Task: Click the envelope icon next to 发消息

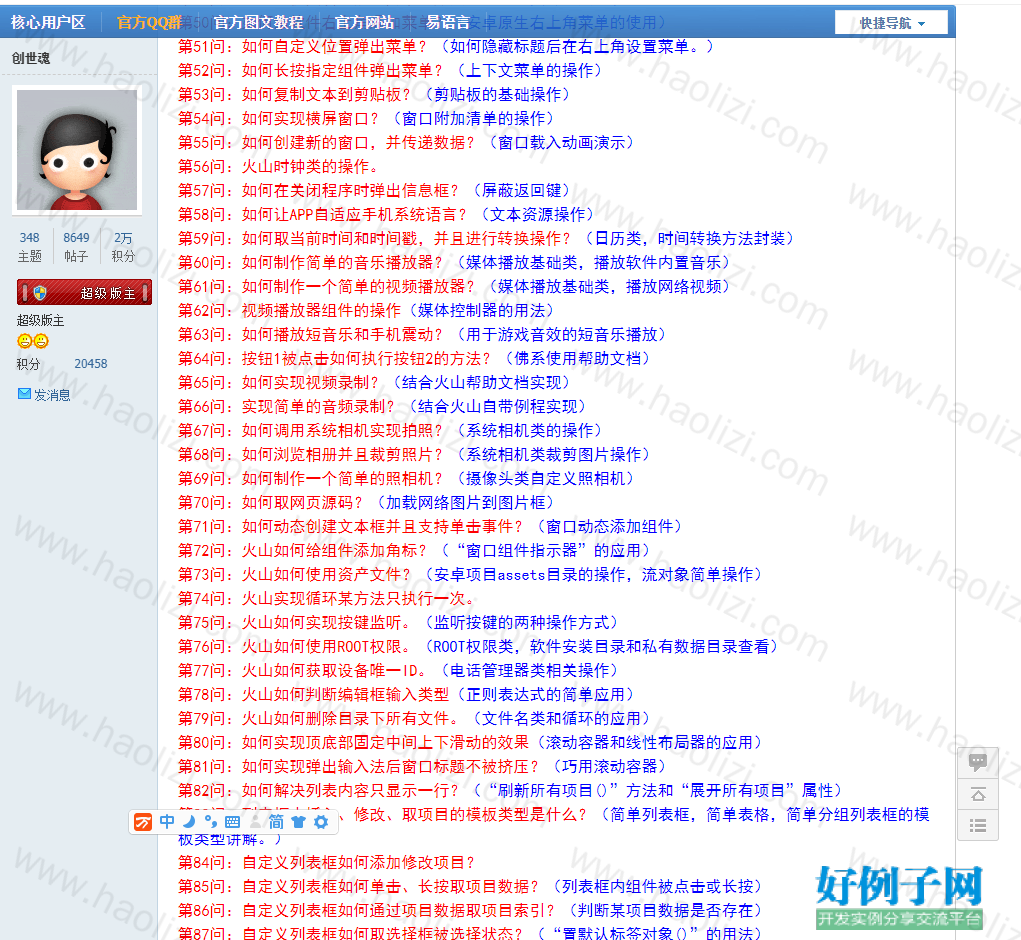Action: [24, 394]
